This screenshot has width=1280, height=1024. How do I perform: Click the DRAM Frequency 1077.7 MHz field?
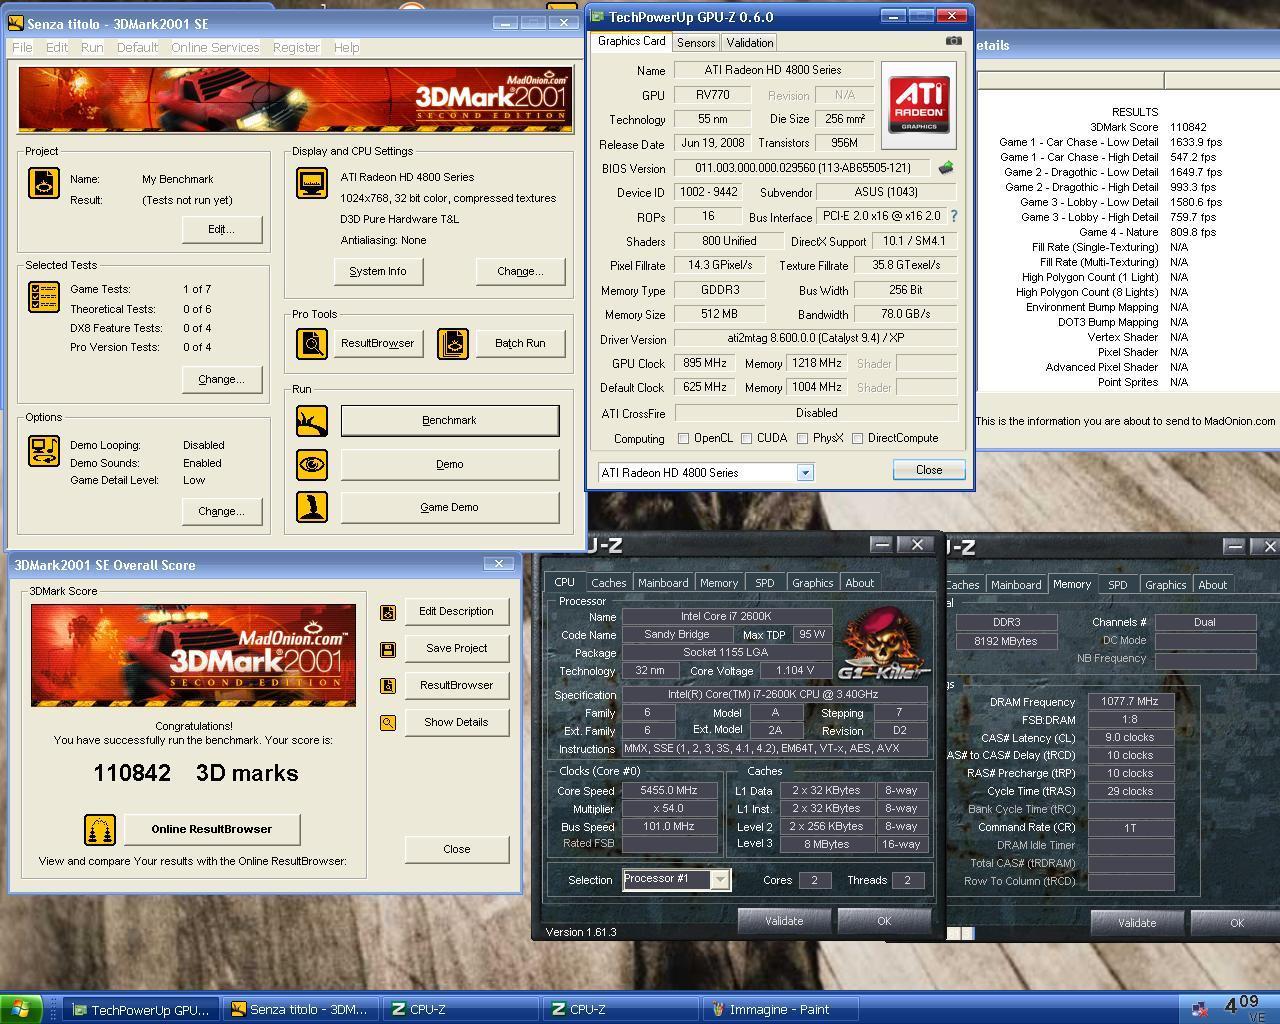pyautogui.click(x=1131, y=702)
